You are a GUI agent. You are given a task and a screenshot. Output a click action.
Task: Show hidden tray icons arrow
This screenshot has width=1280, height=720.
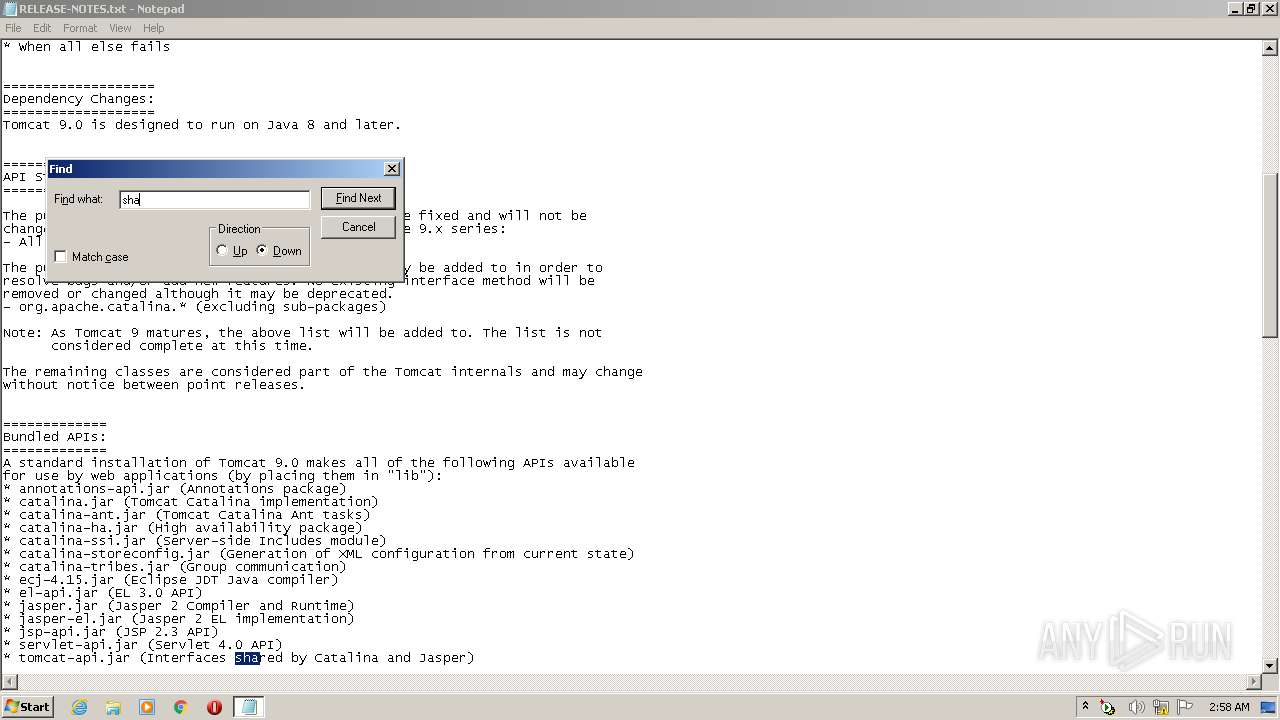1085,707
